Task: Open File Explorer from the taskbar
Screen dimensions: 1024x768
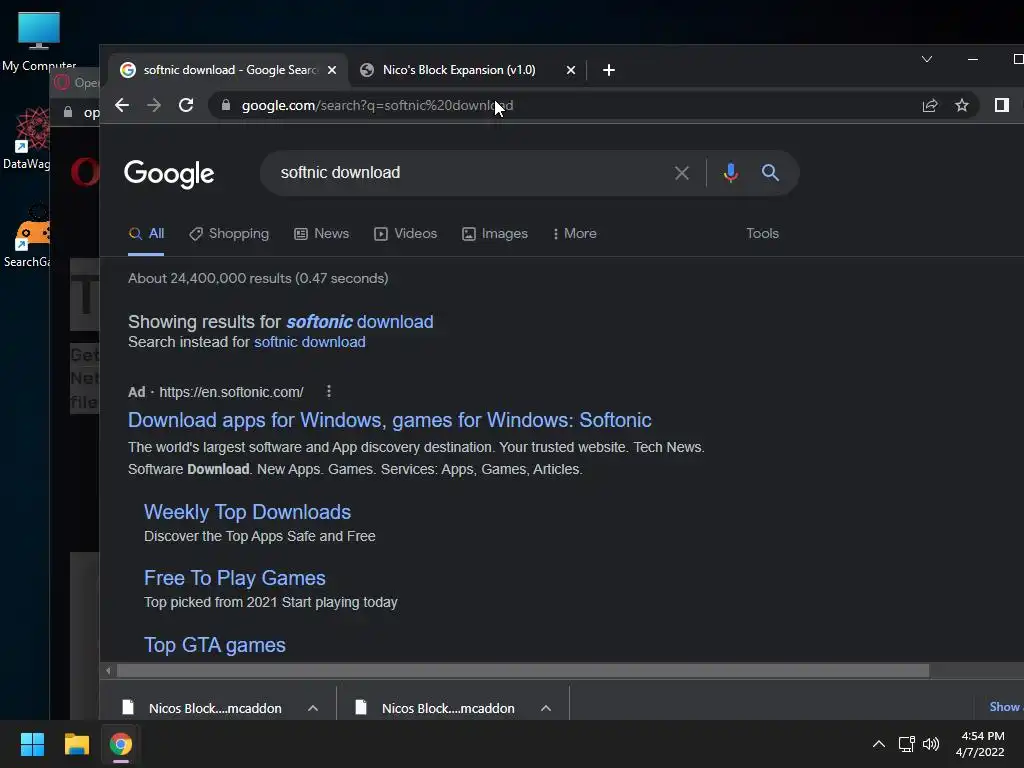Action: pyautogui.click(x=76, y=744)
